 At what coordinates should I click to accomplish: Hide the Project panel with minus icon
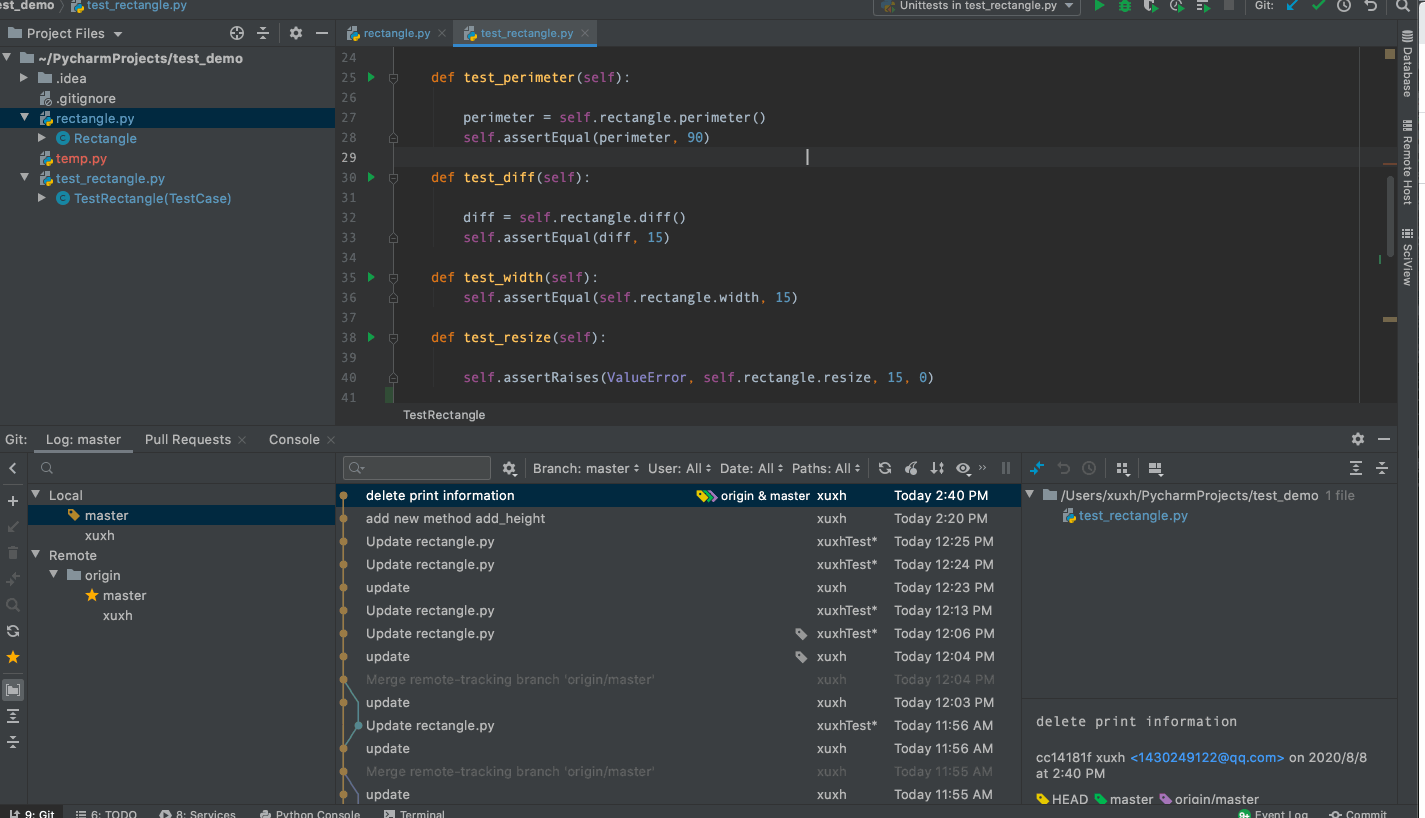coord(321,33)
